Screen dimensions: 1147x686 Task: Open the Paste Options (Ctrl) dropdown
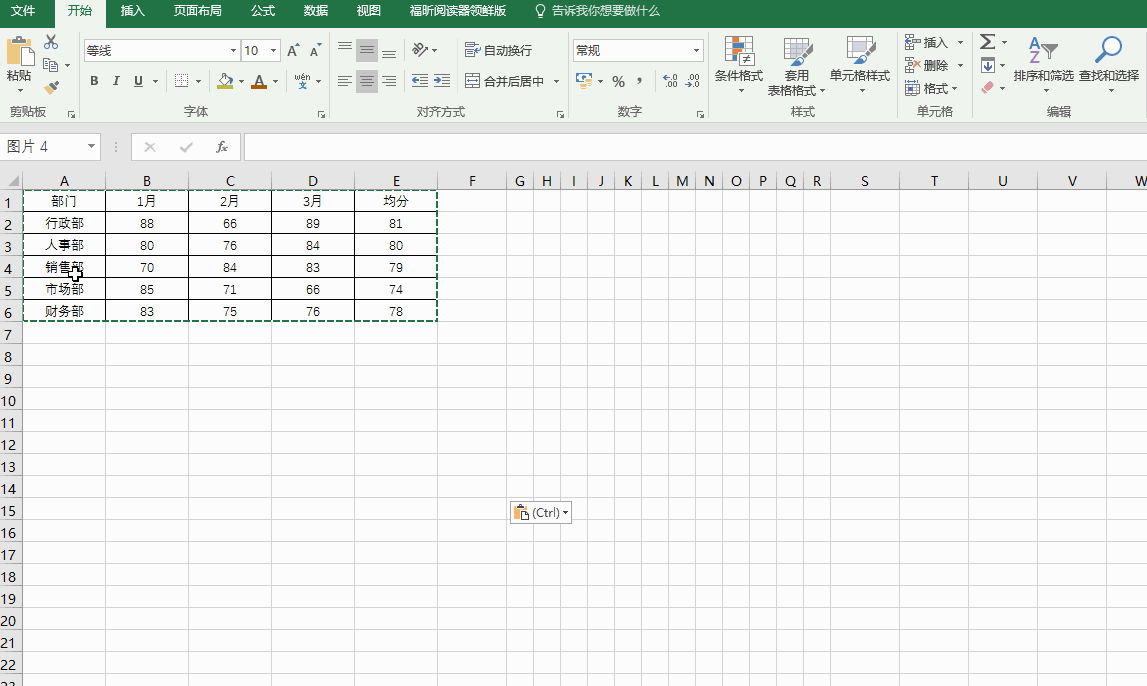click(x=541, y=513)
